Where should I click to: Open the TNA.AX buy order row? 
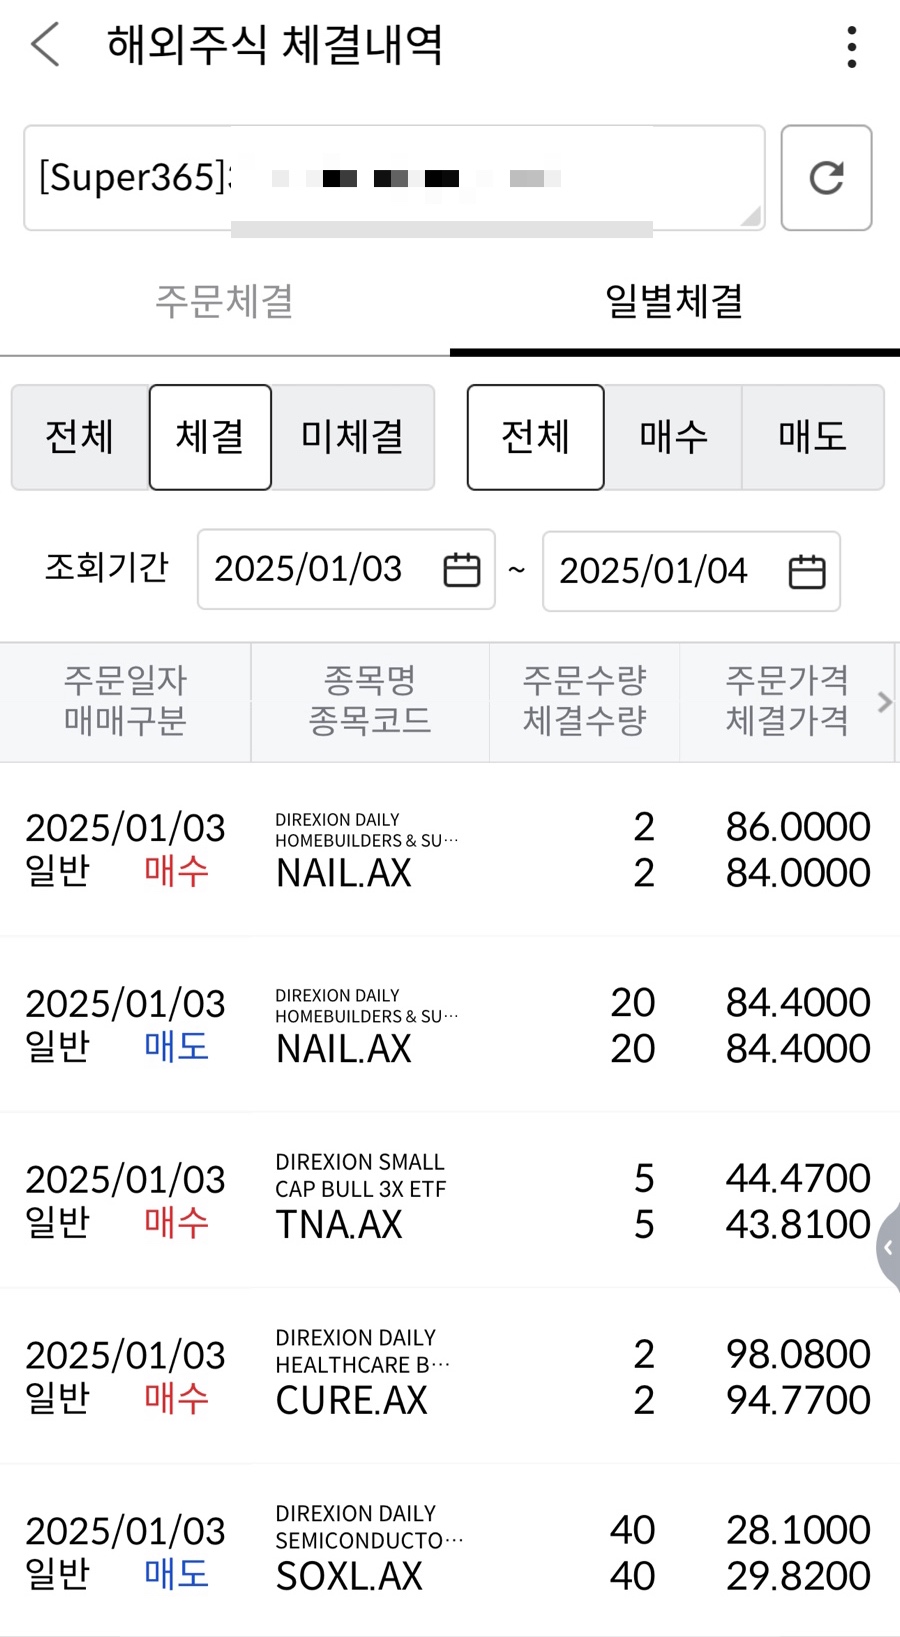tap(450, 1200)
